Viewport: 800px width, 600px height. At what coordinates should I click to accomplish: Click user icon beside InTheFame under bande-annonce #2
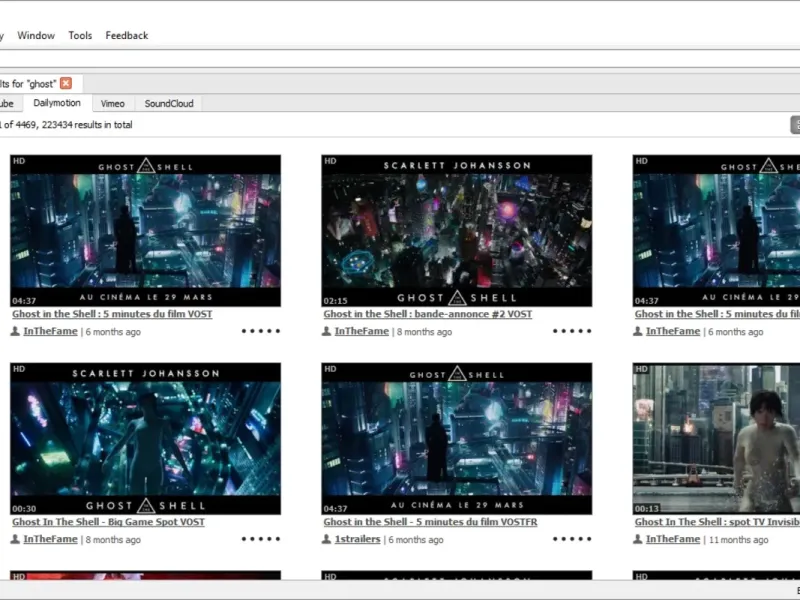pos(327,331)
